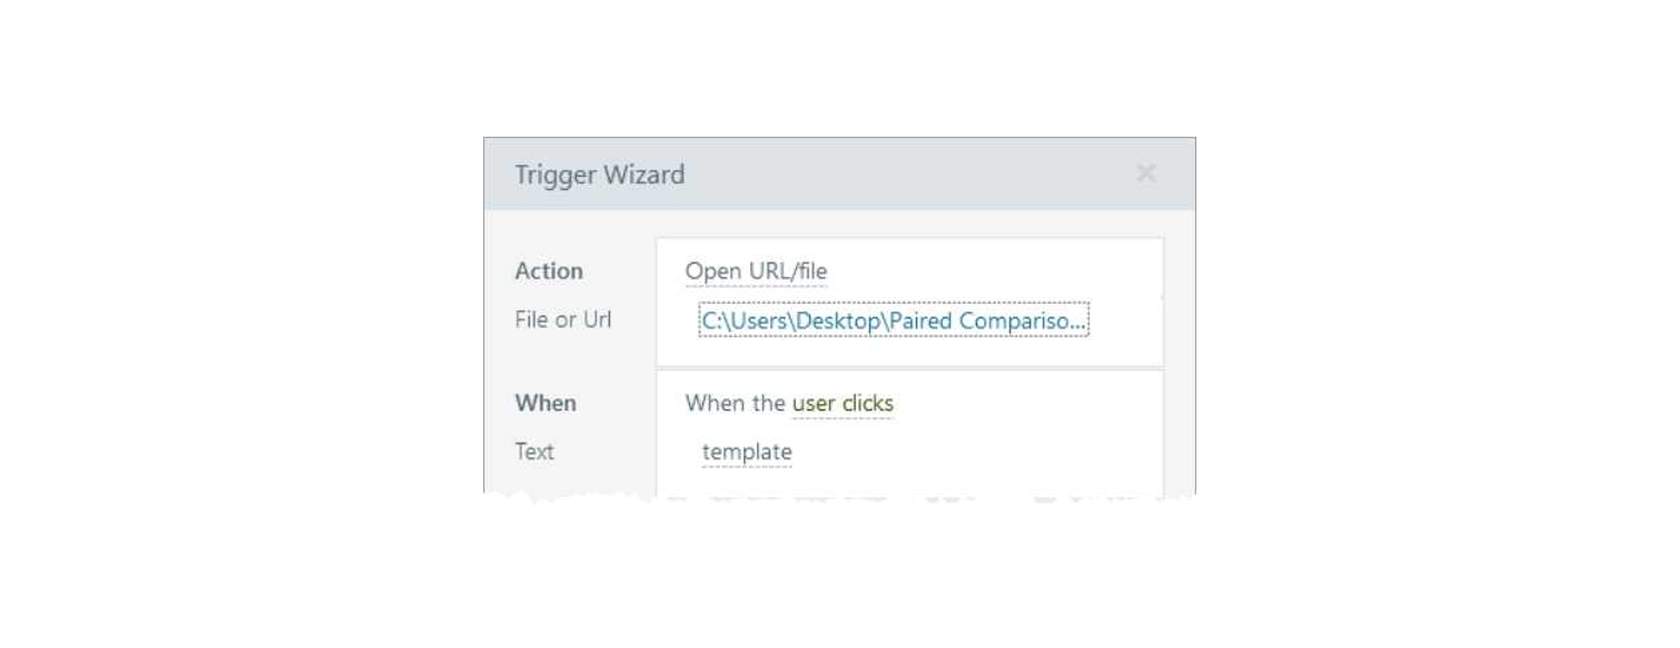The height and width of the screenshot is (648, 1680).
Task: Click the word 'clicks' in trigger link
Action: (x=868, y=403)
